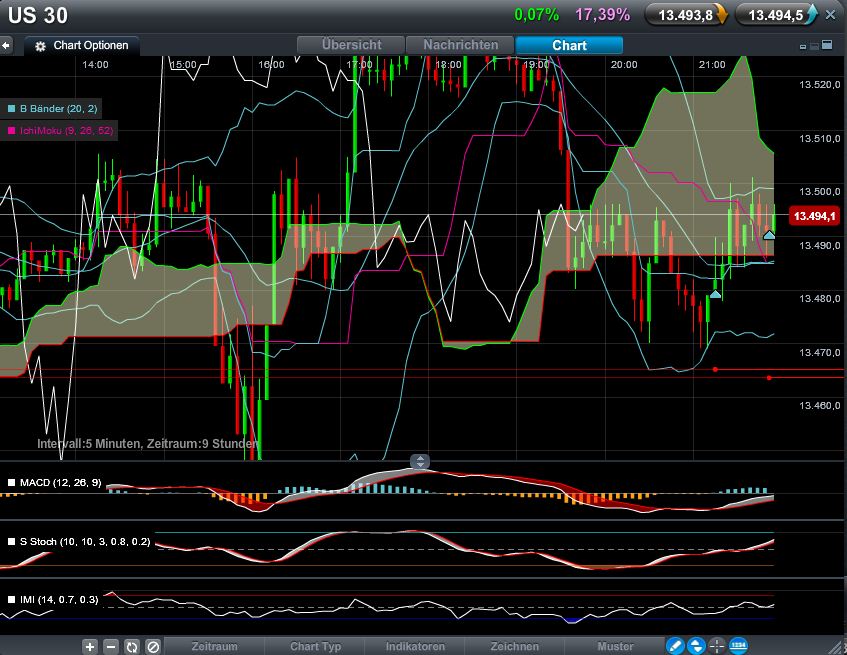Click the cyan triangle marker near 13.480
Viewport: 847px width, 655px height.
[715, 294]
